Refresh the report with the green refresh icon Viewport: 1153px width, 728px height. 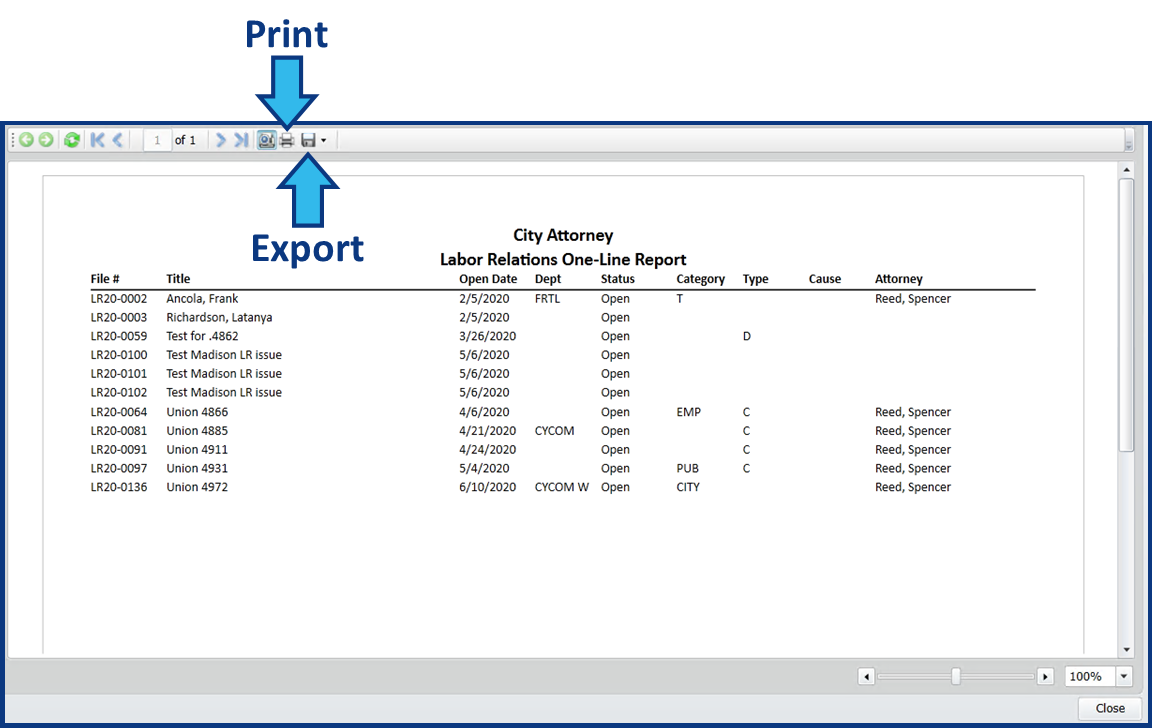(x=71, y=140)
